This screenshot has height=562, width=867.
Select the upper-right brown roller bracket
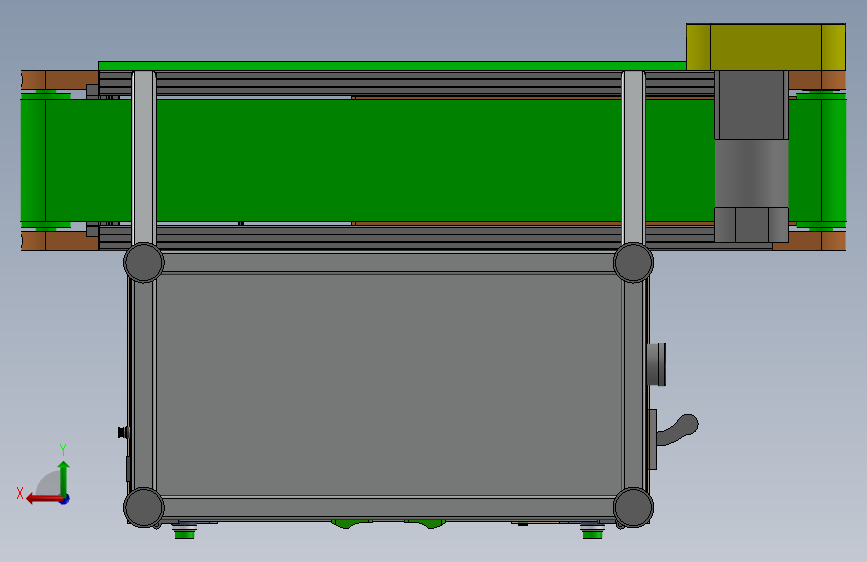coord(817,80)
